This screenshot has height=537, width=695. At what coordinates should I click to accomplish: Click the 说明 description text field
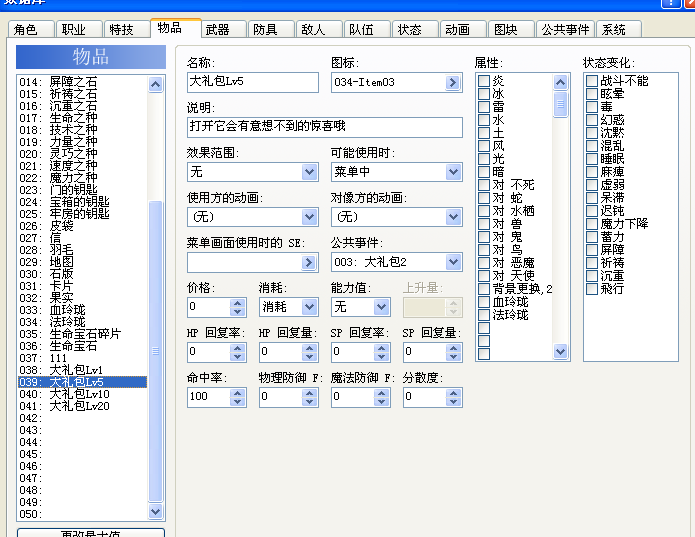point(325,127)
